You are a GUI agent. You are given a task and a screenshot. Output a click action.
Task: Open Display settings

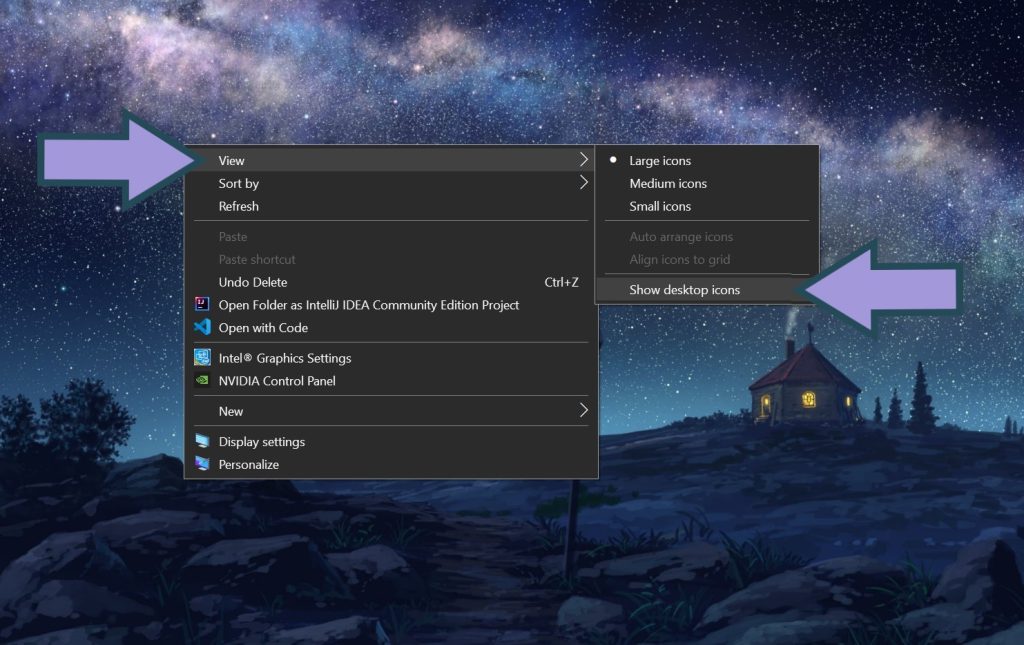coord(264,441)
